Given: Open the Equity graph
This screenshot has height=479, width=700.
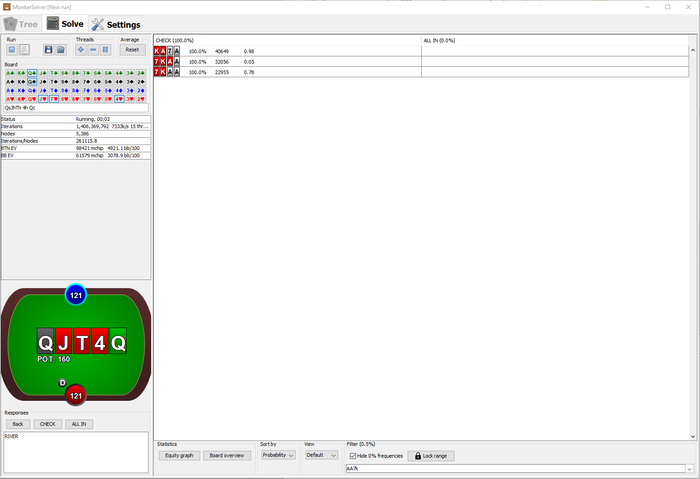Looking at the screenshot, I should 179,455.
